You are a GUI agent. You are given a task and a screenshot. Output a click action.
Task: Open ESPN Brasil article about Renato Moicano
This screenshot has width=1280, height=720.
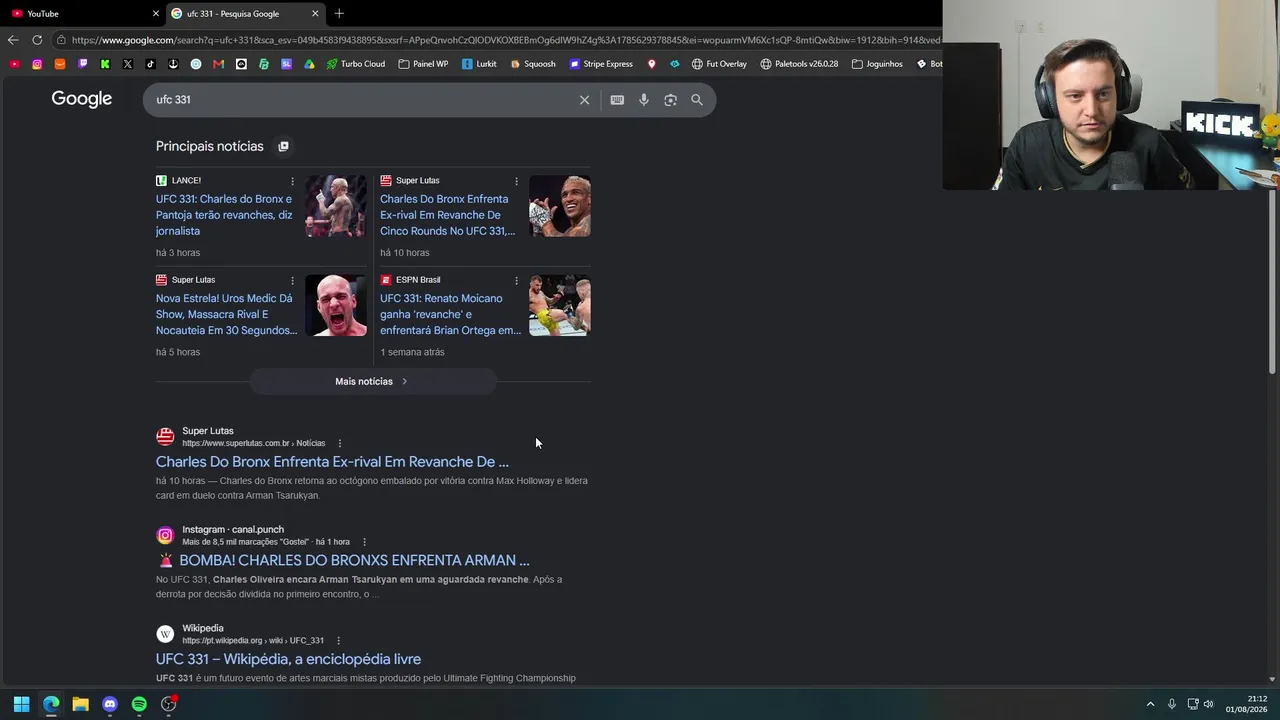450,314
